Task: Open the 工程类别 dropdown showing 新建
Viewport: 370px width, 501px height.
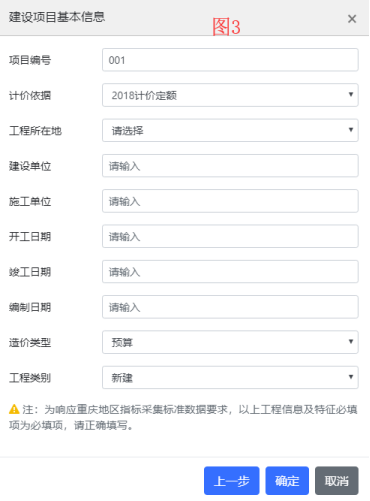Action: pyautogui.click(x=230, y=377)
